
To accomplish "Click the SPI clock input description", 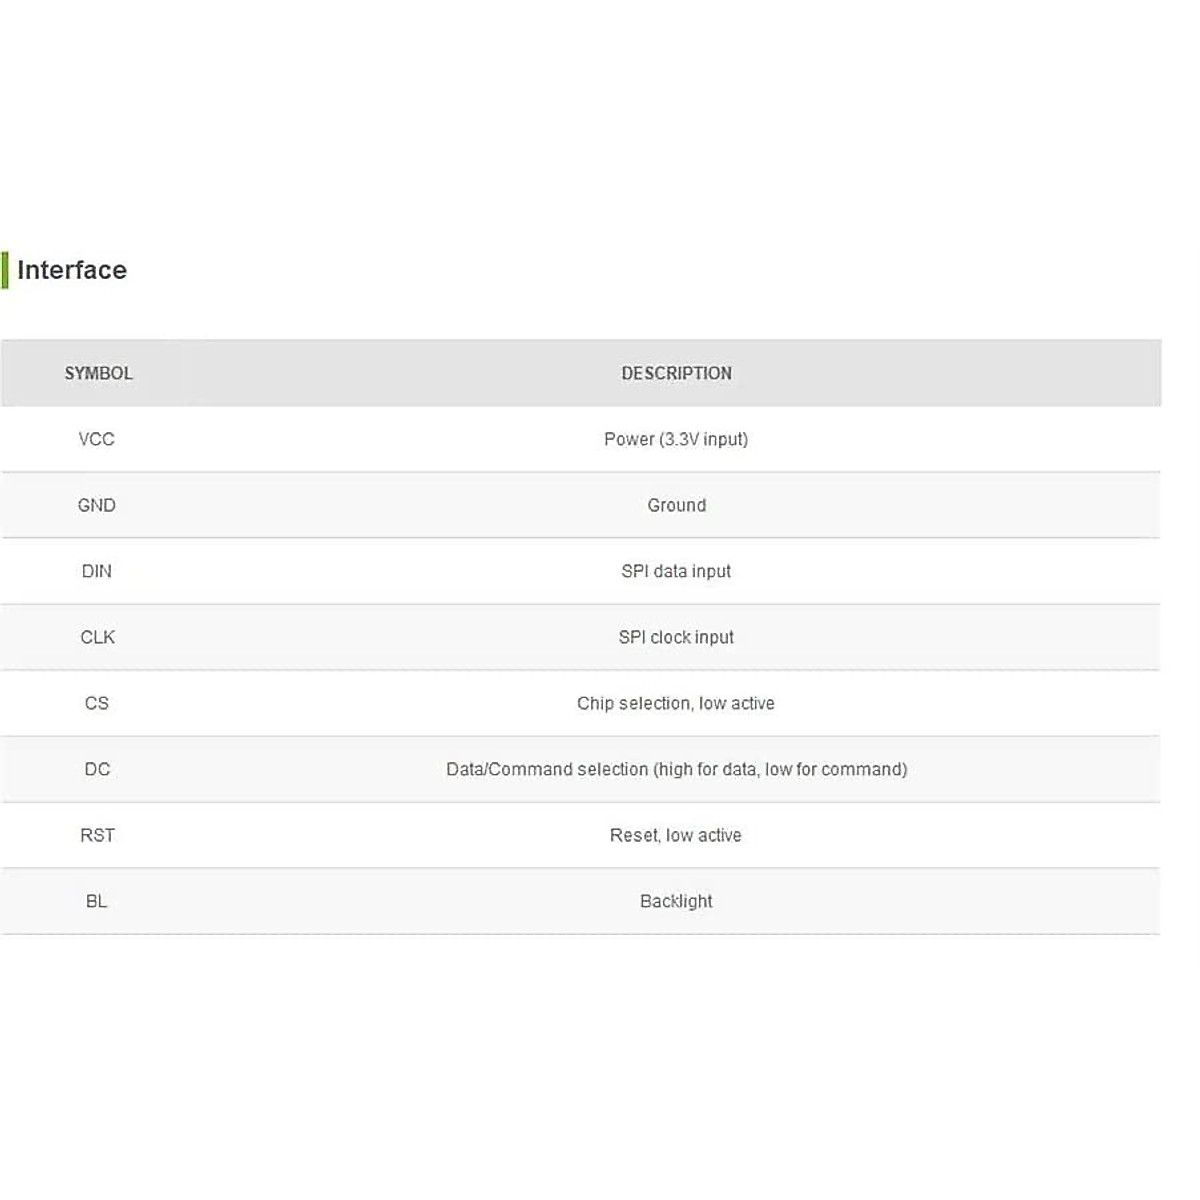I will point(676,637).
